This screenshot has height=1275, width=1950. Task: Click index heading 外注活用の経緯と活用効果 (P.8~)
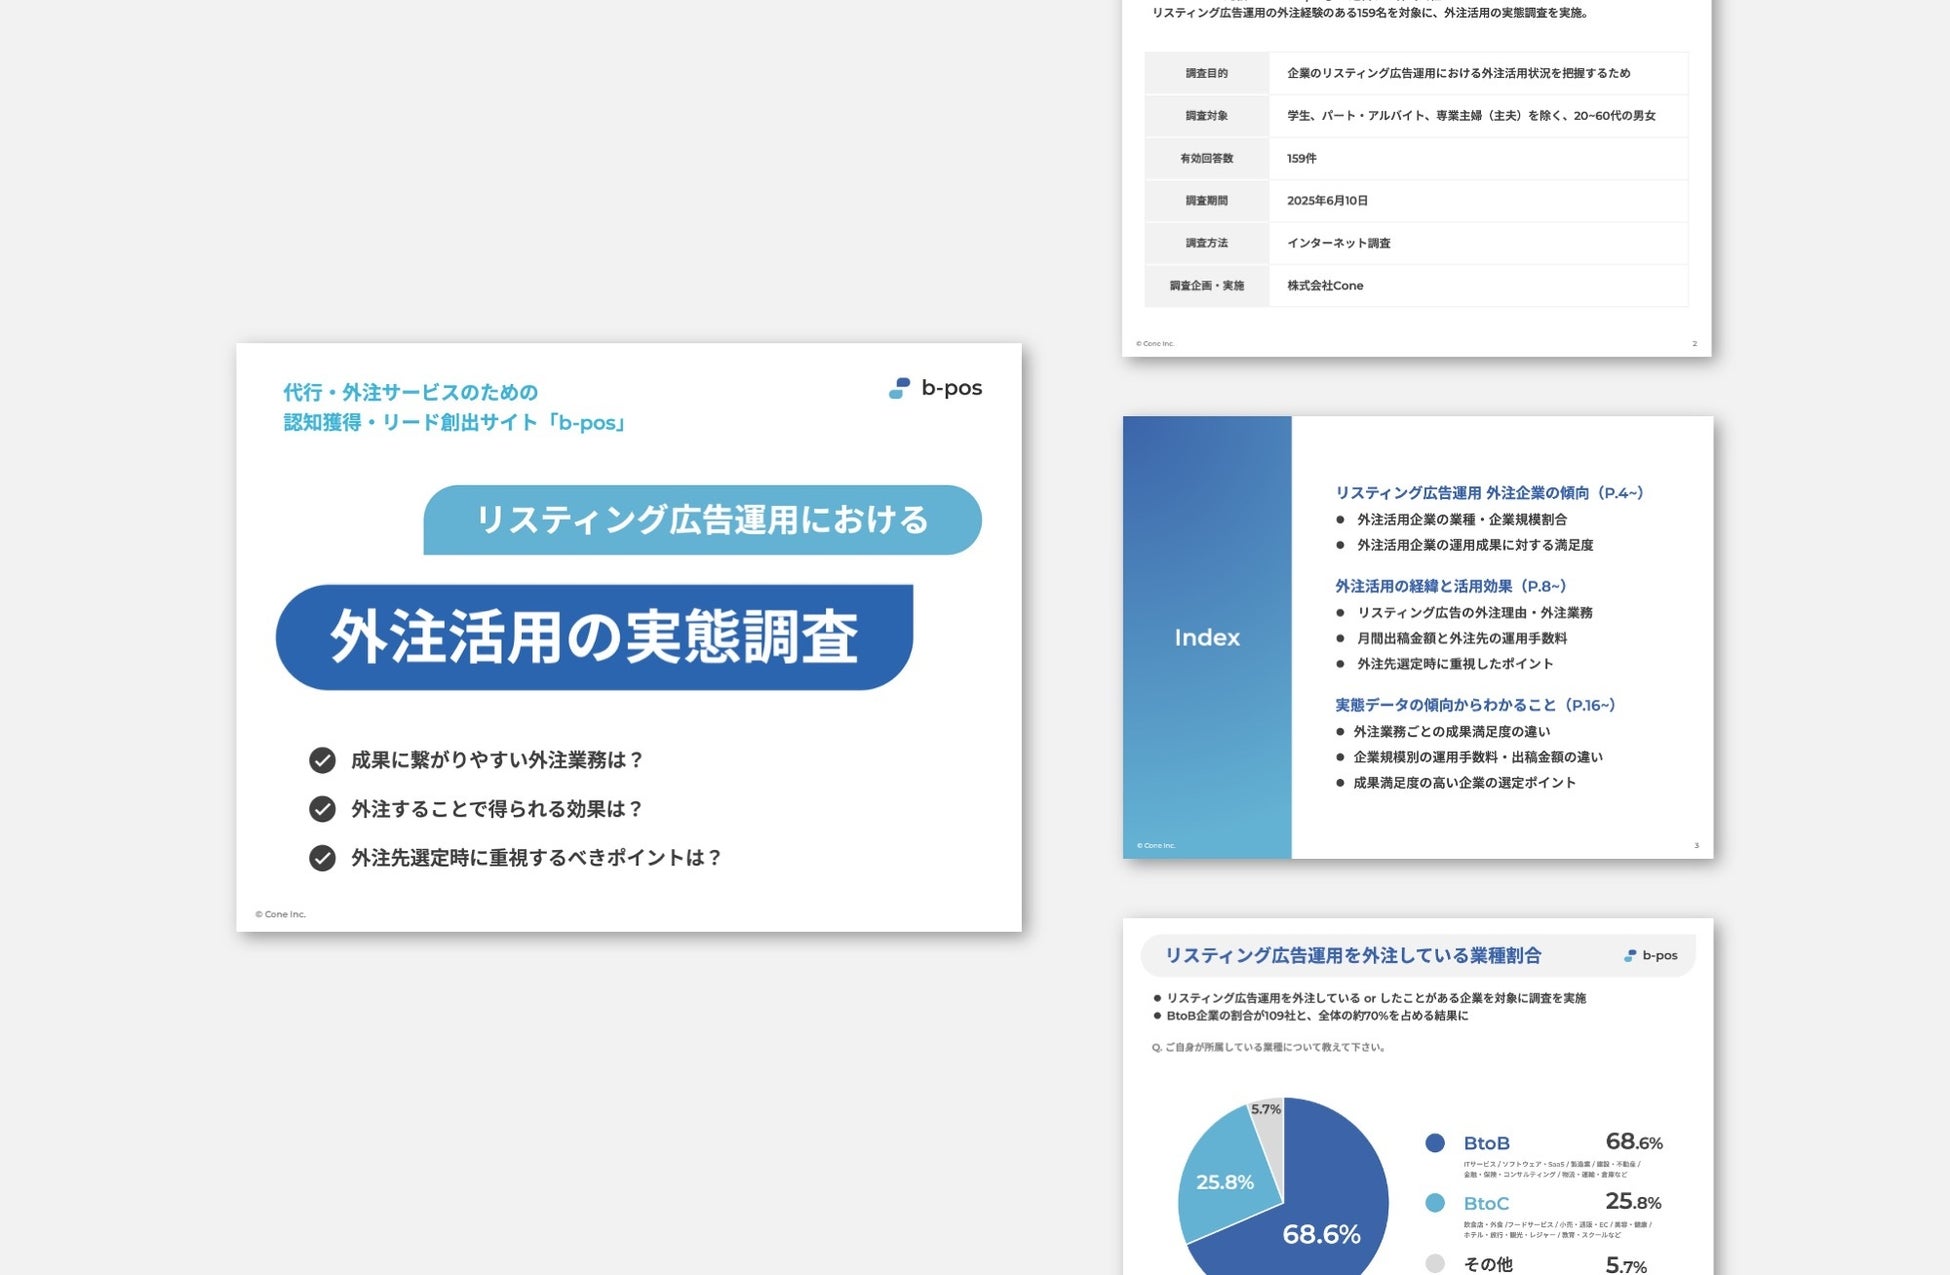point(1450,586)
